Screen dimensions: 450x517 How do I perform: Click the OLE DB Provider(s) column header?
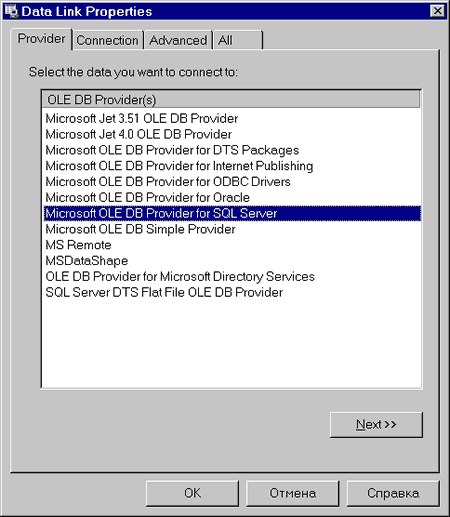231,100
